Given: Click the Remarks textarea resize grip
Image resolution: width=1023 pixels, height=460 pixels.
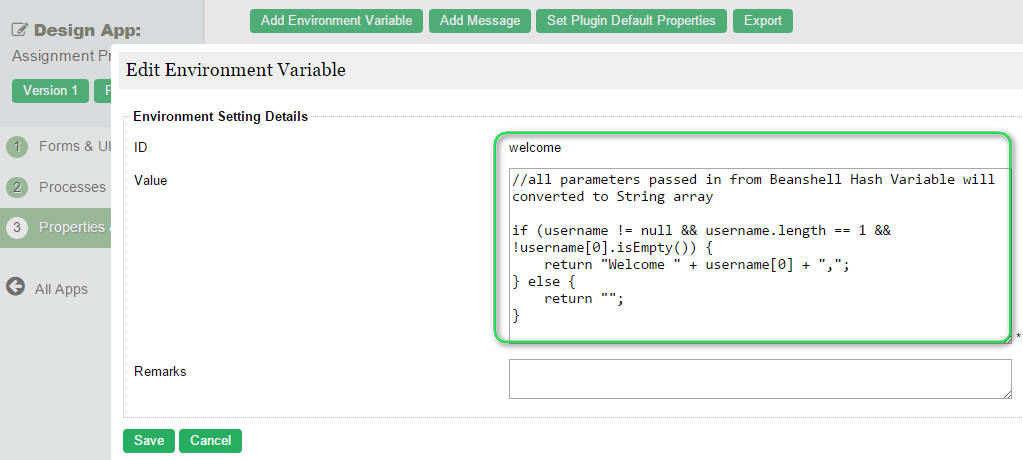Looking at the screenshot, I should click(1007, 393).
